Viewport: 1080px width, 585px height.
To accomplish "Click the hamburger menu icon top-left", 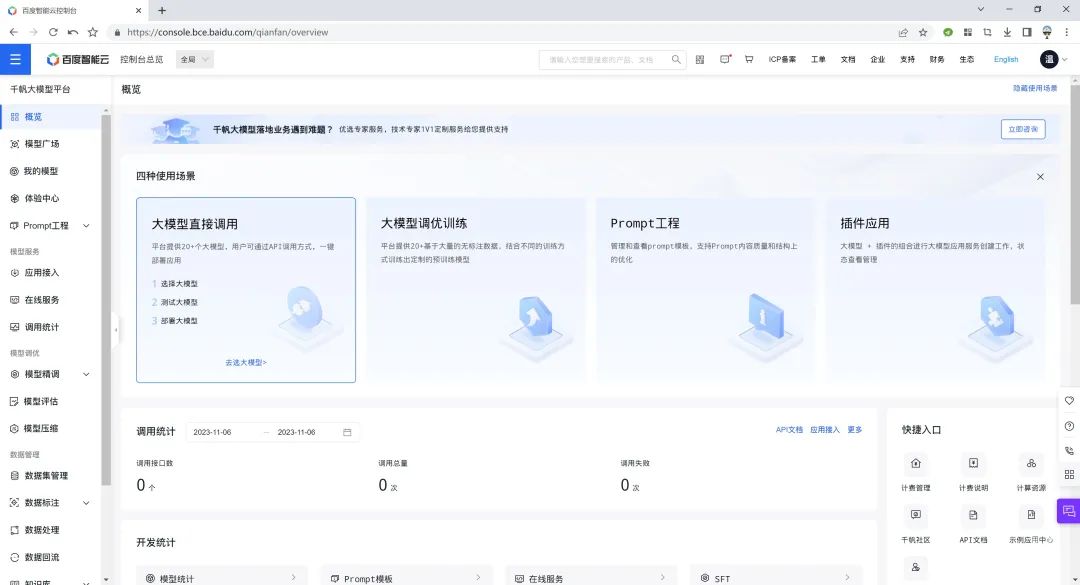I will click(16, 58).
